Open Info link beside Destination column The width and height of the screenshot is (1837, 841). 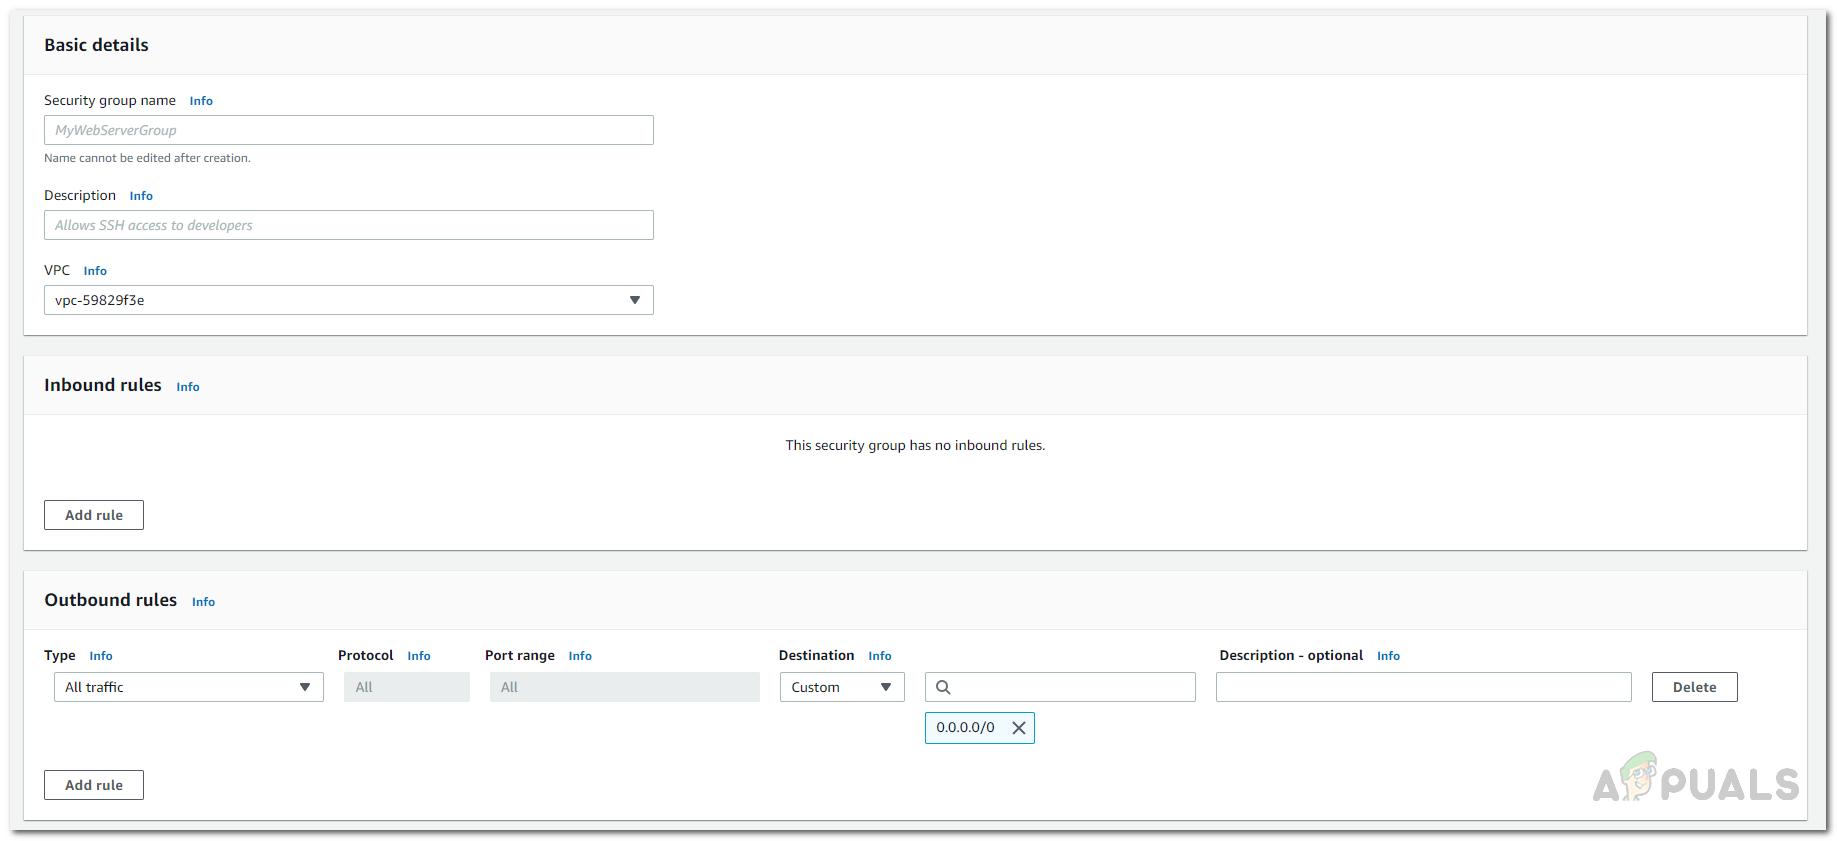pos(880,656)
